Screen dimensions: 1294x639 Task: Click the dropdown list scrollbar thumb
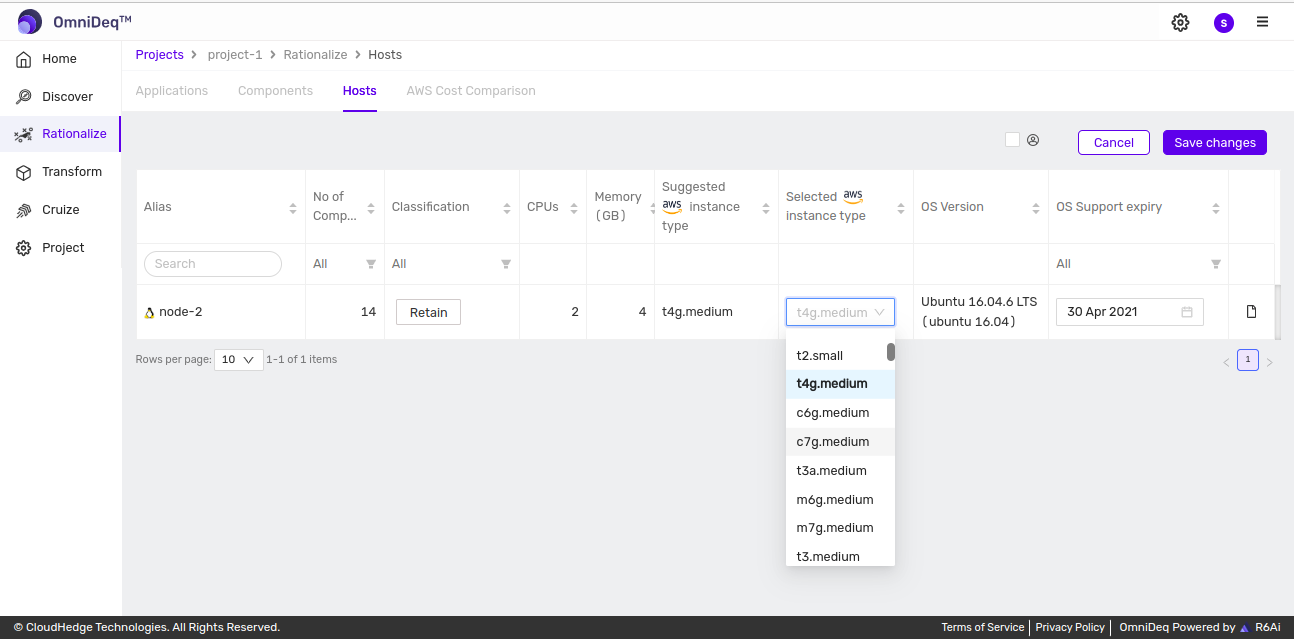(x=890, y=352)
